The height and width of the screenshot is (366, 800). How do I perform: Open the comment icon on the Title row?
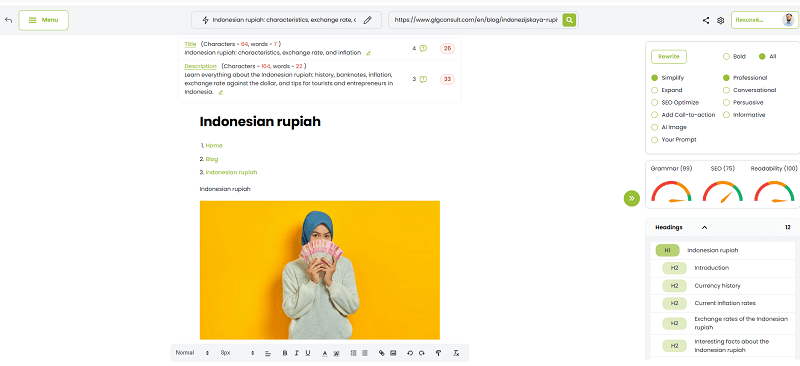tap(423, 48)
